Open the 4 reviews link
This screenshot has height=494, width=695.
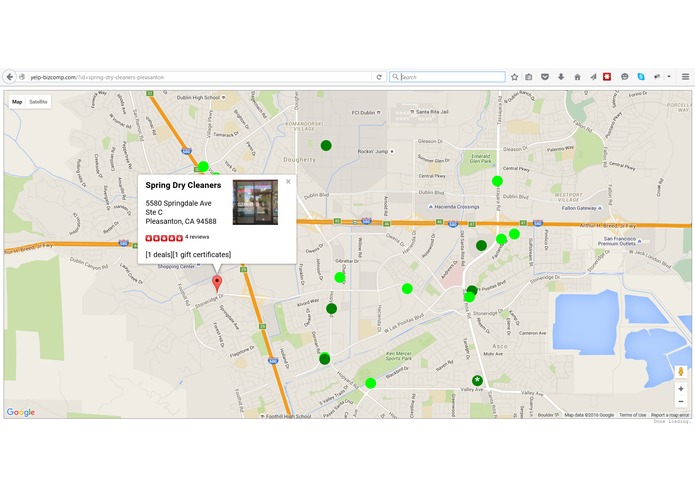coord(197,237)
